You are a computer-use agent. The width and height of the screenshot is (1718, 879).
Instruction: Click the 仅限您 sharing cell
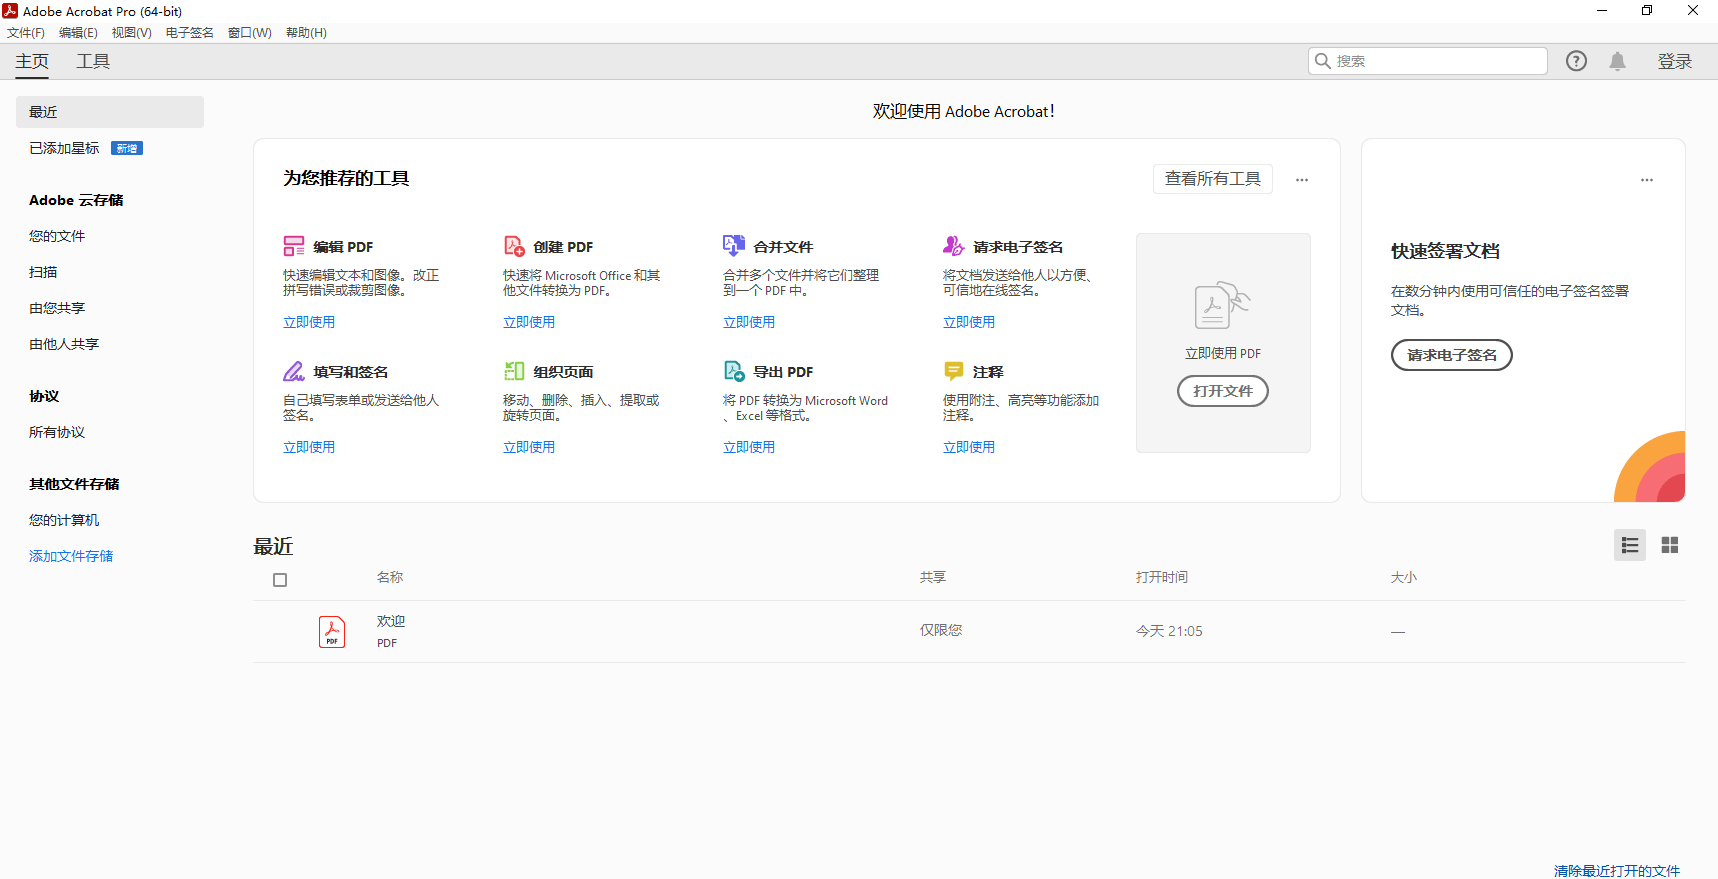coord(941,630)
